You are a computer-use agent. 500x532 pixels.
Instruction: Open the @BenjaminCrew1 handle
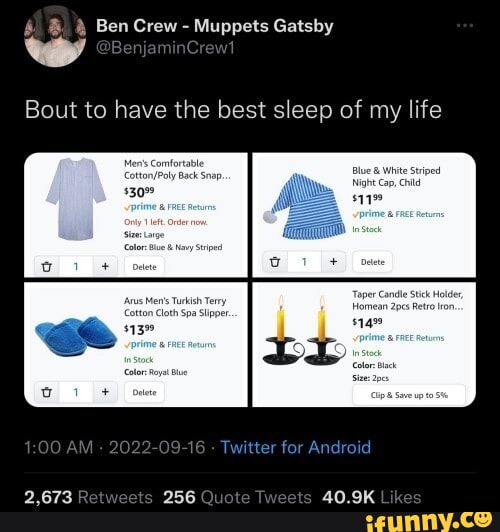[165, 48]
